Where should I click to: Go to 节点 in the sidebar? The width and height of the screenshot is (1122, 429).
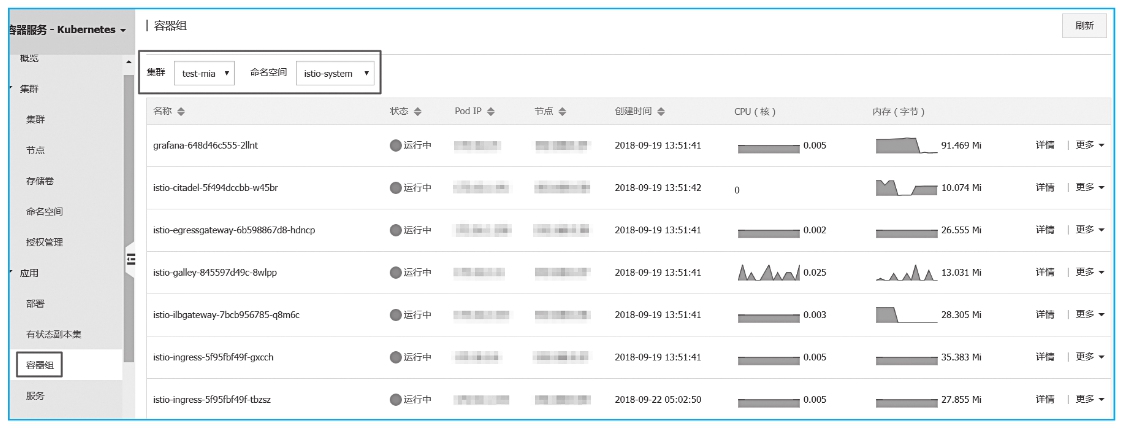pos(36,150)
